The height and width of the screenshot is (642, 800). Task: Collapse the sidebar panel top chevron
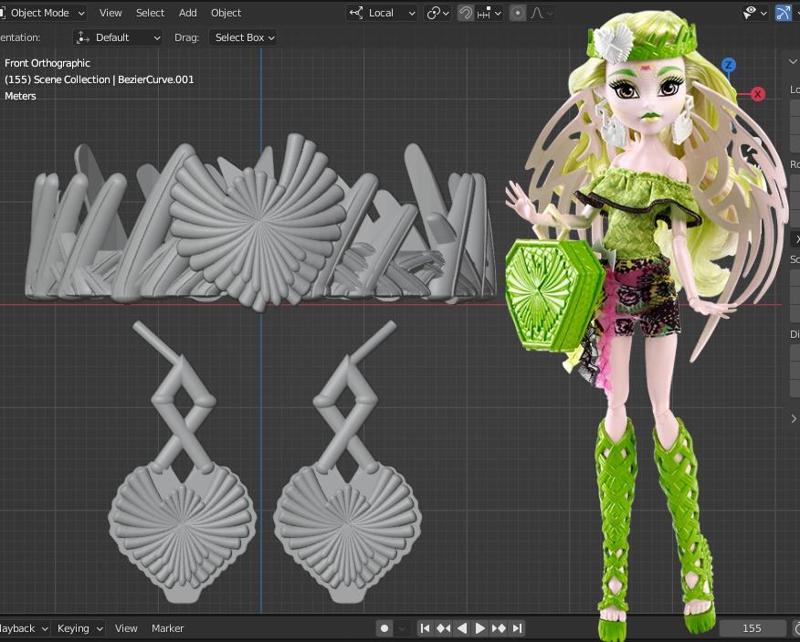[x=792, y=61]
